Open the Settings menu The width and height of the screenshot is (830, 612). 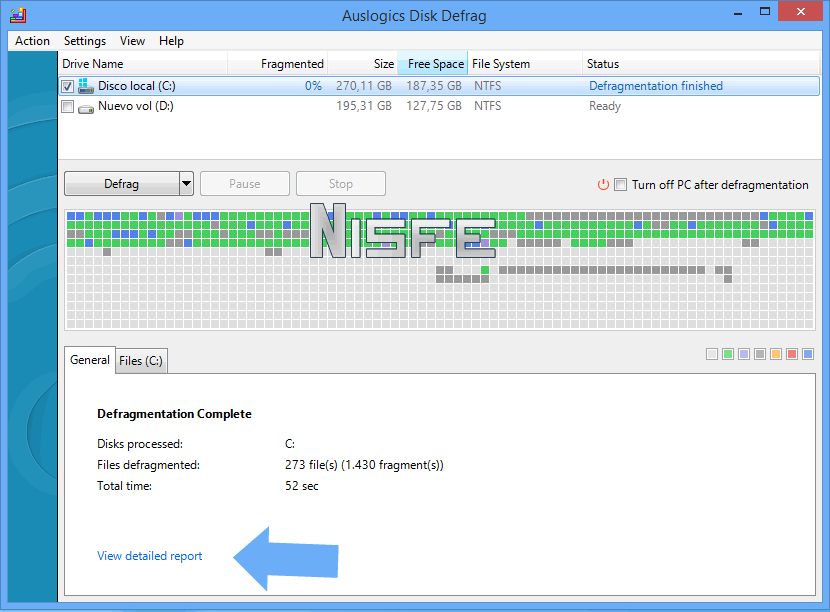pyautogui.click(x=85, y=41)
